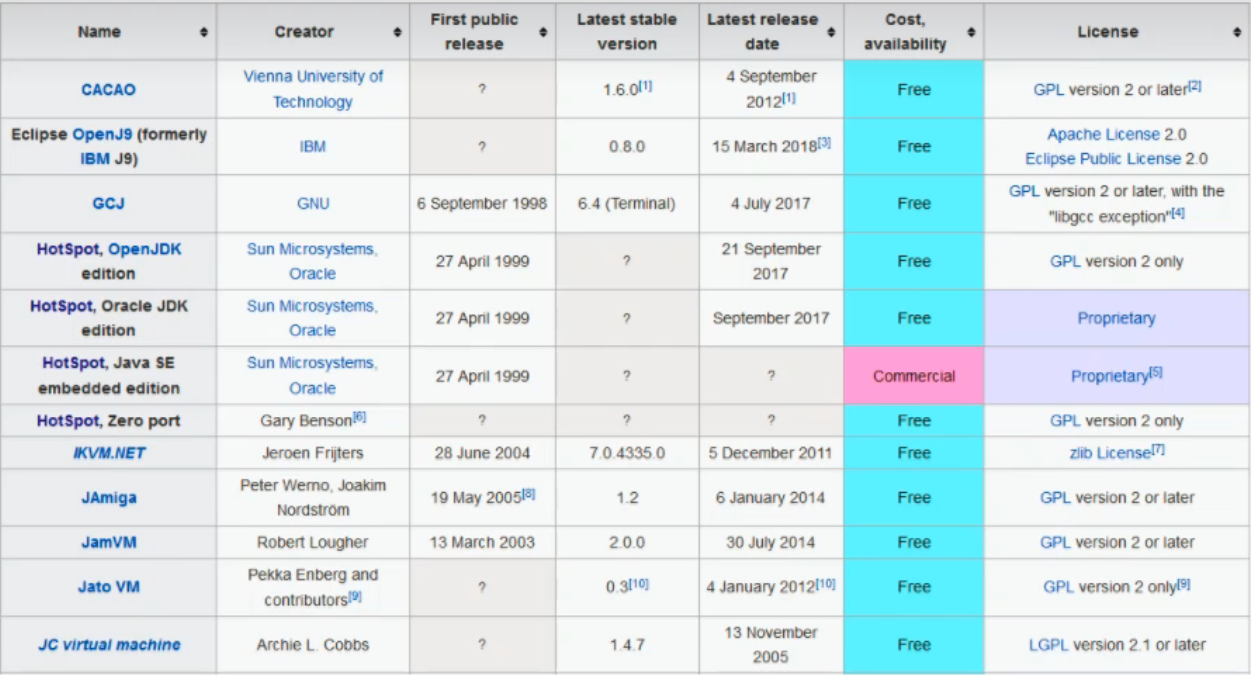Select text 'Archie L. Cobbs'
The width and height of the screenshot is (1251, 675).
[x=312, y=645]
